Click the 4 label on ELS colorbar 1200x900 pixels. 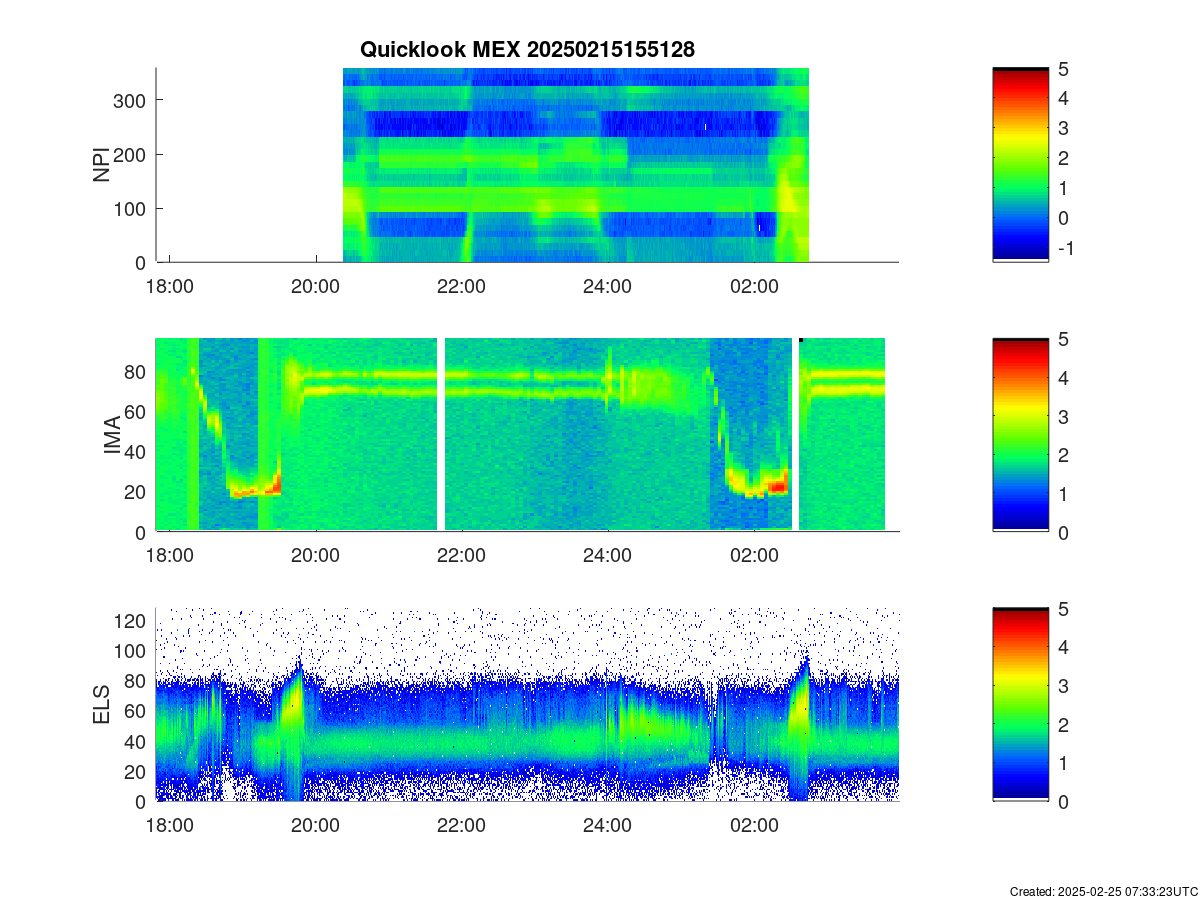coord(1064,648)
